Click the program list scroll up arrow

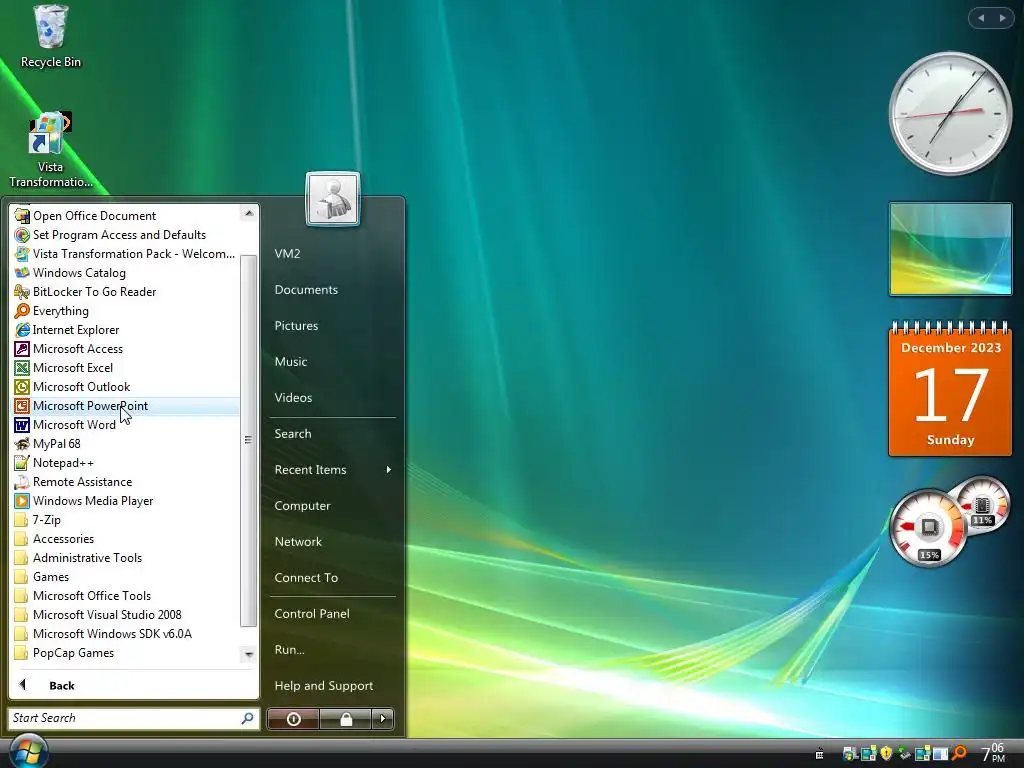[x=248, y=213]
